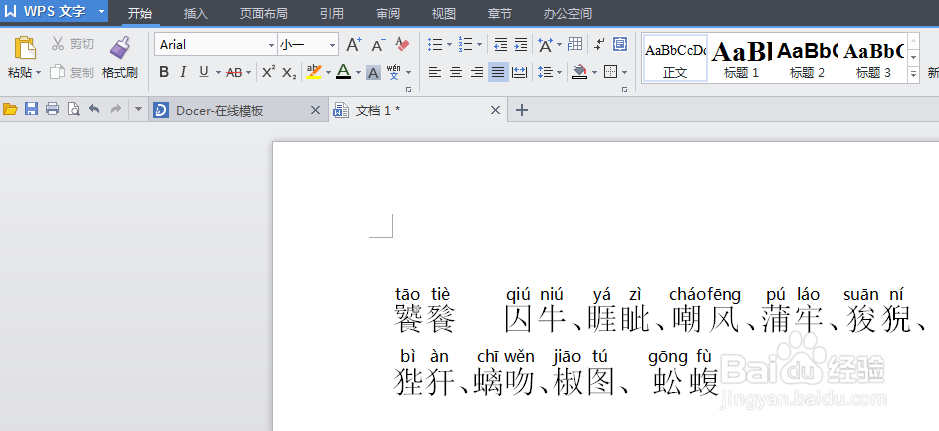Screen dimensions: 939x431
Task: Expand the bullet list dropdown arrow
Action: click(x=449, y=44)
